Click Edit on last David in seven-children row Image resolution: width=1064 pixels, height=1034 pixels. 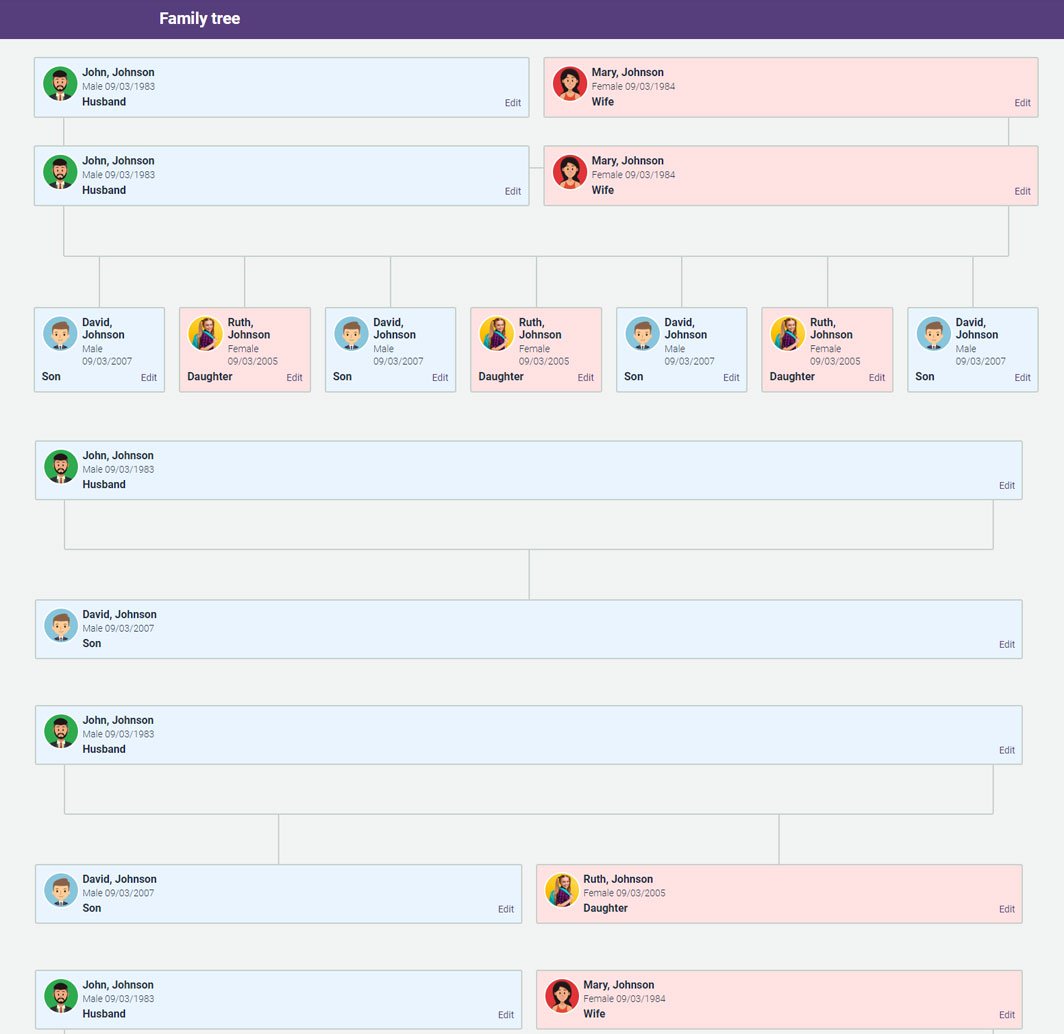[1022, 378]
